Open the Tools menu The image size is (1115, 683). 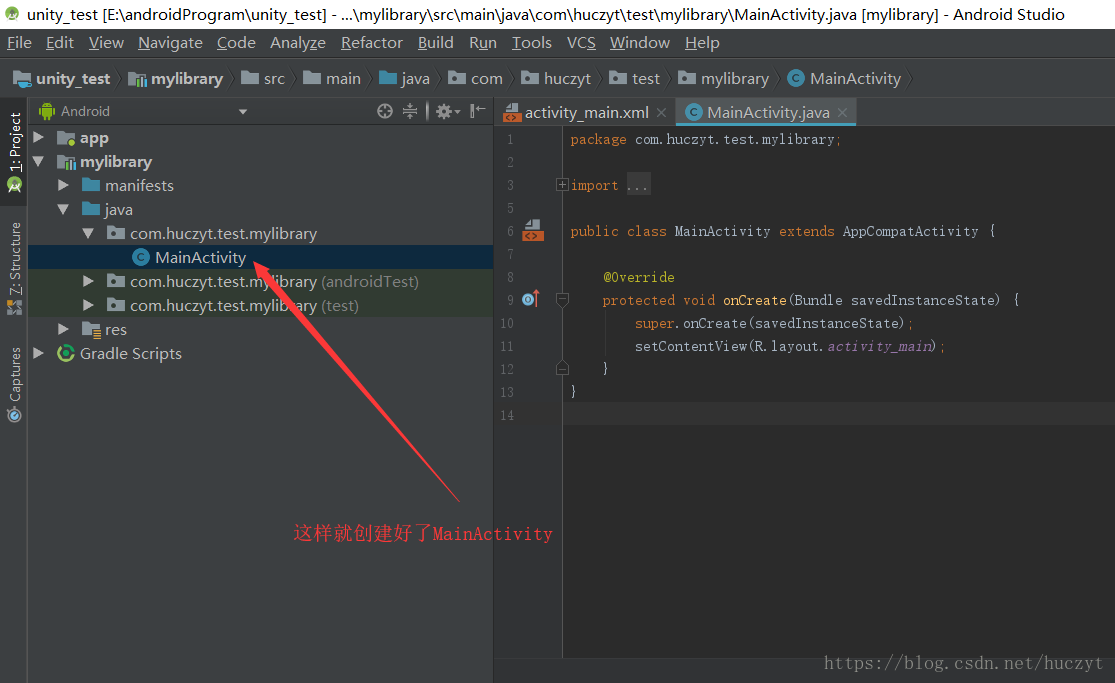(x=532, y=43)
